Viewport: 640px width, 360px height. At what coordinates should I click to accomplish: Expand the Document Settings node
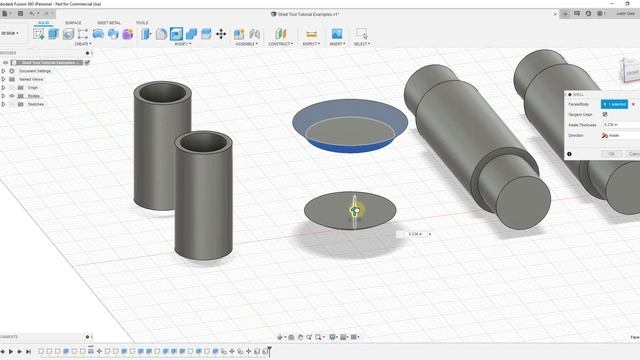pos(3,71)
